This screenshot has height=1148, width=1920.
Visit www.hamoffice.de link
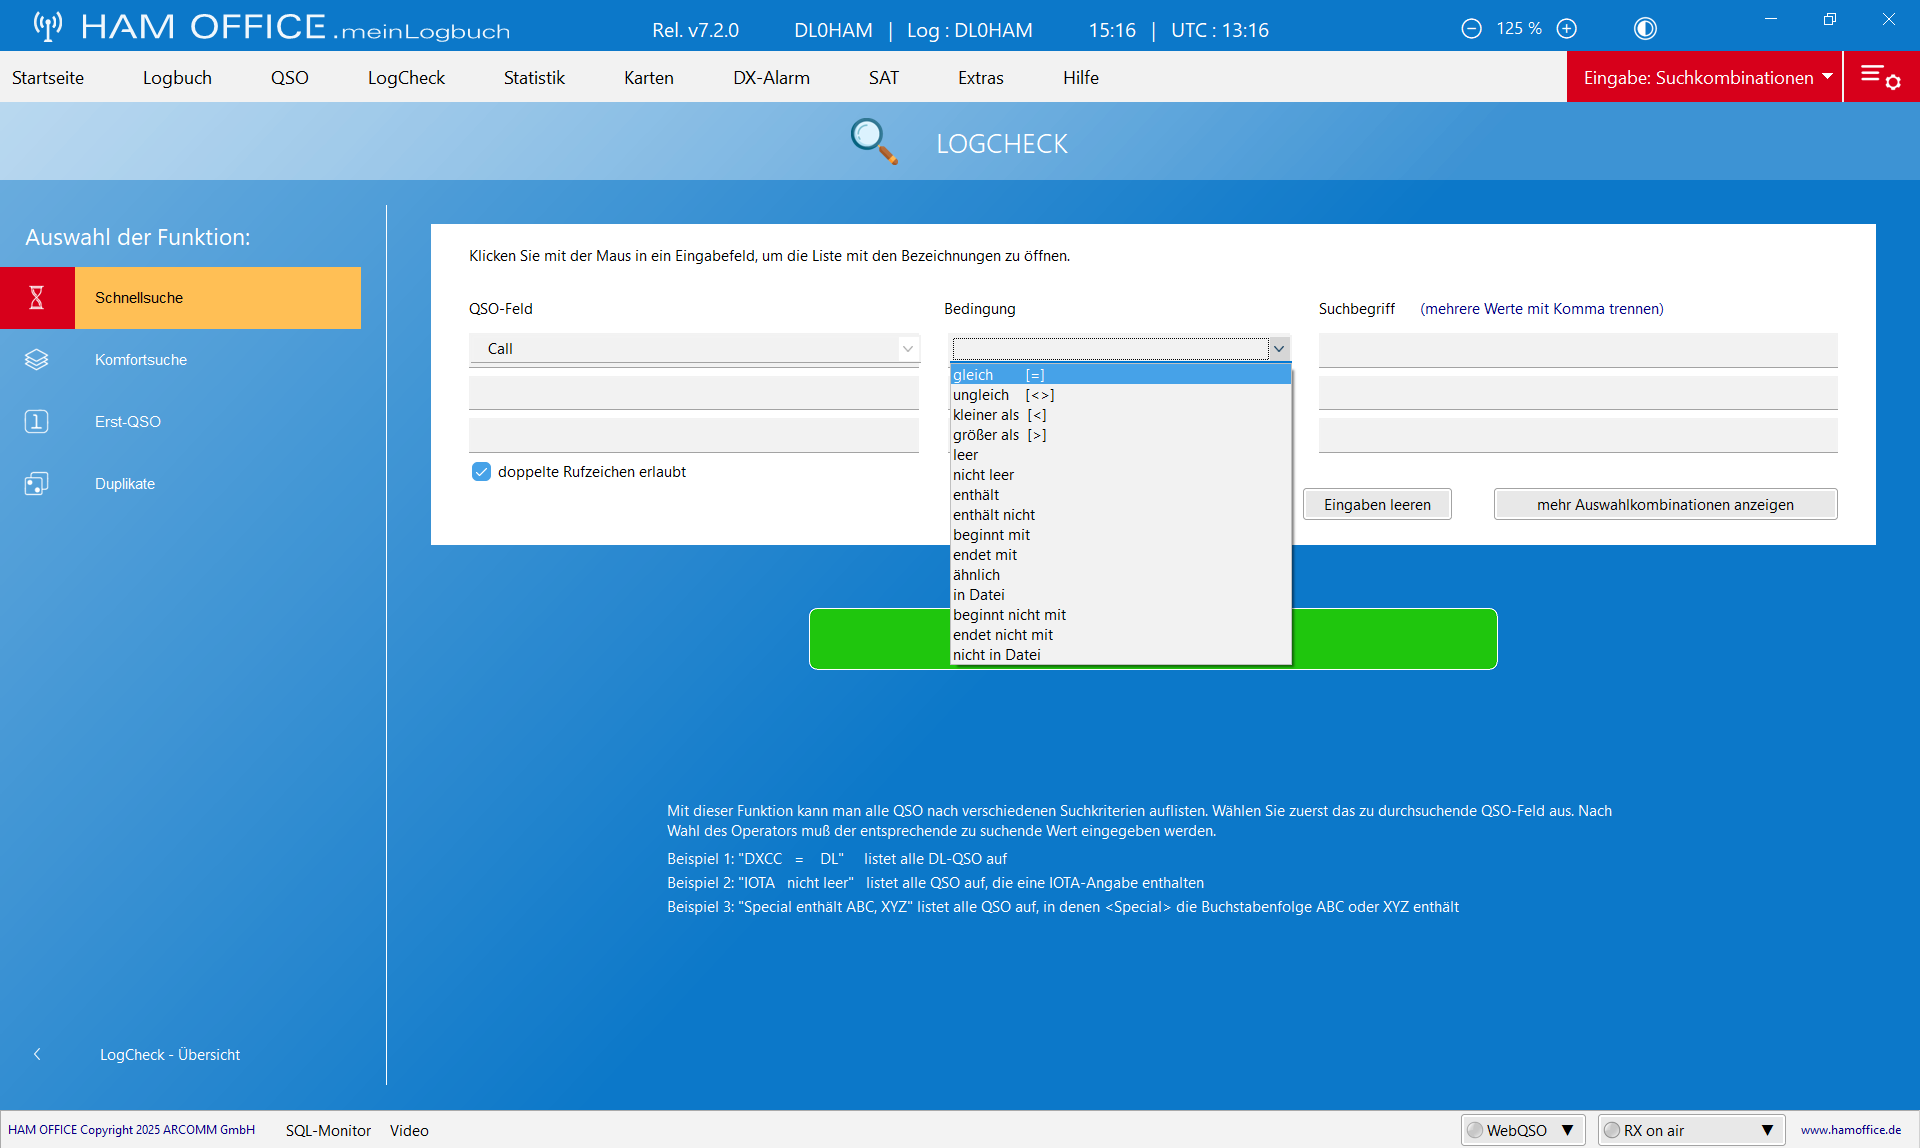tap(1851, 1130)
